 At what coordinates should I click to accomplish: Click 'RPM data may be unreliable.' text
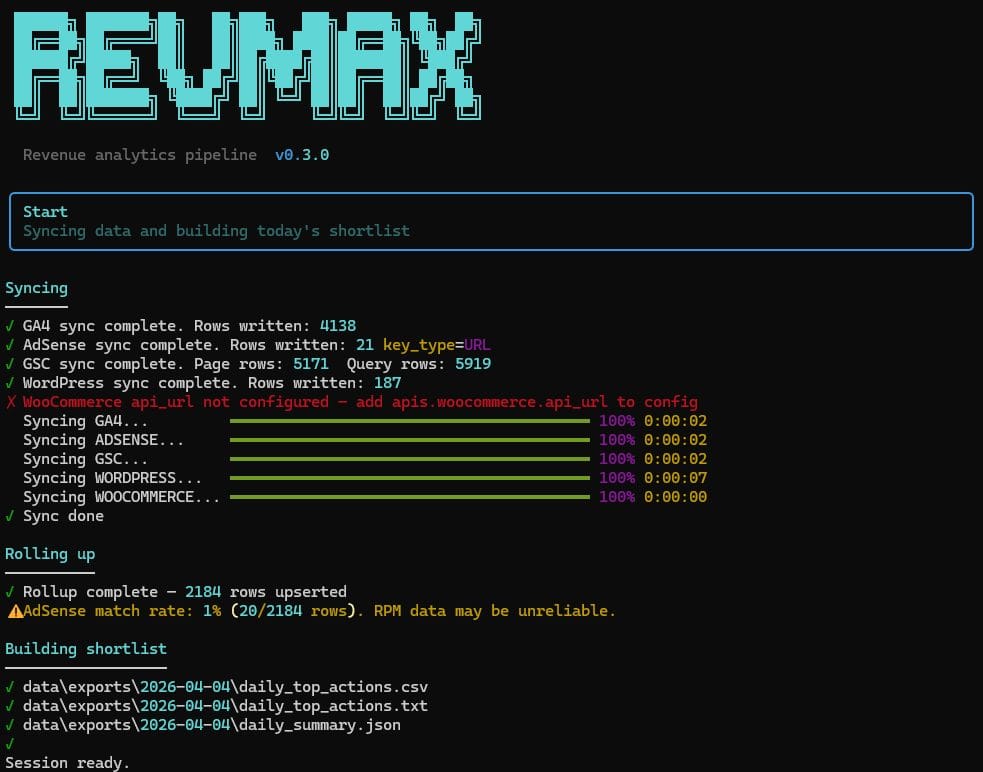pos(495,611)
